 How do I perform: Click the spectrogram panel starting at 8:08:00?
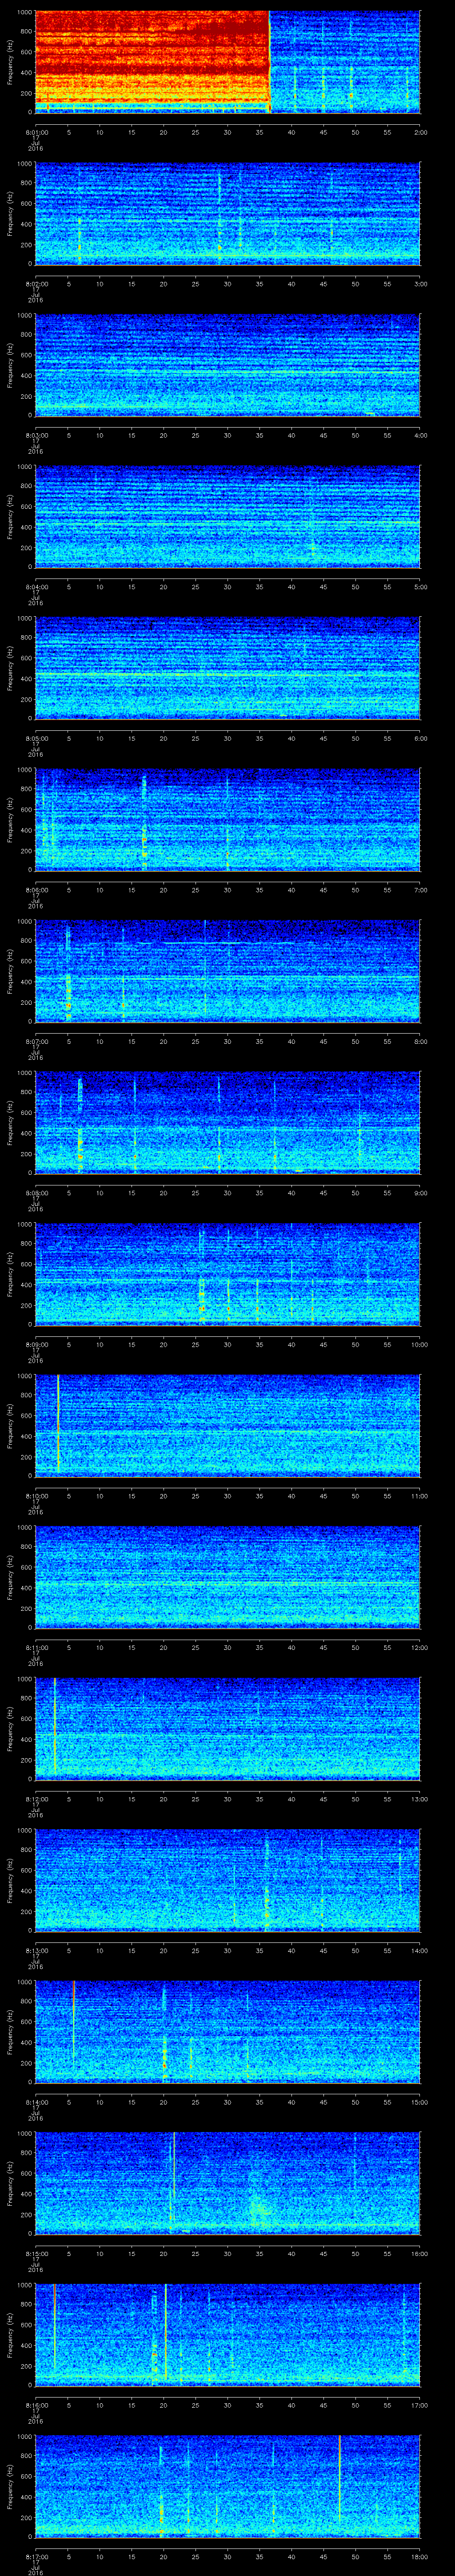[x=227, y=1123]
